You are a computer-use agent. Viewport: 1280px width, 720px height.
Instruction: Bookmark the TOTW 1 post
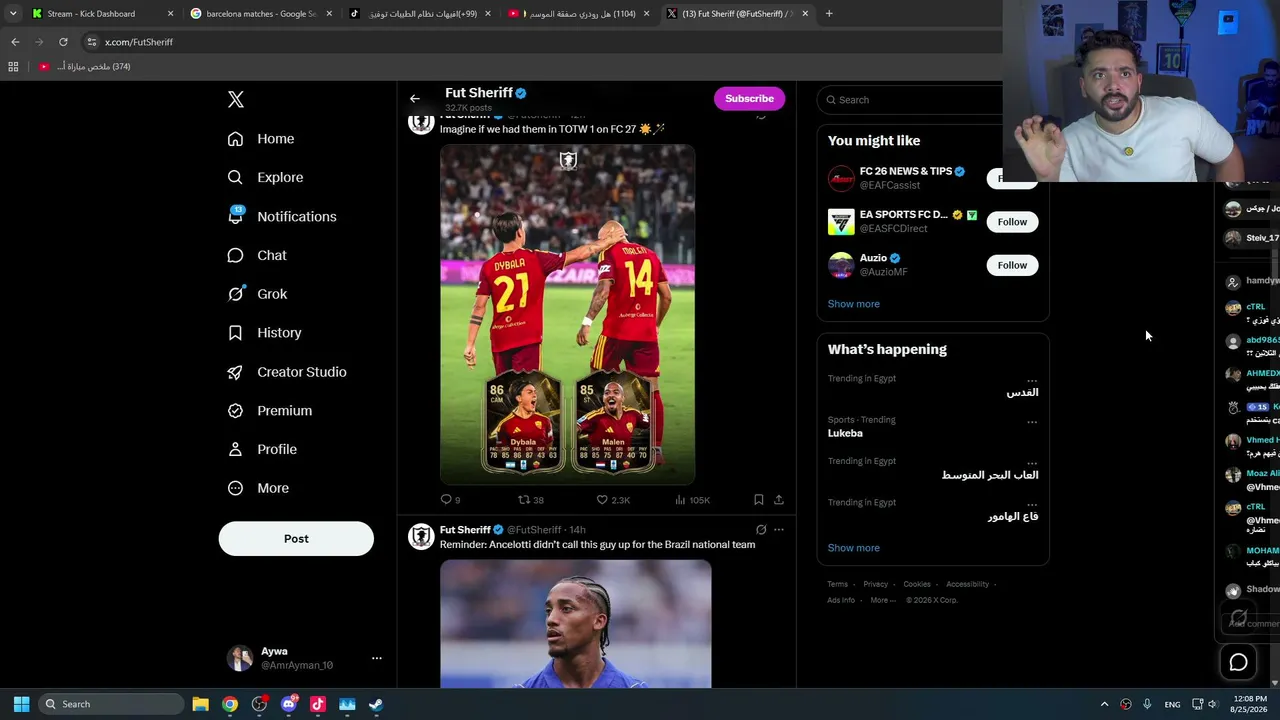[759, 500]
